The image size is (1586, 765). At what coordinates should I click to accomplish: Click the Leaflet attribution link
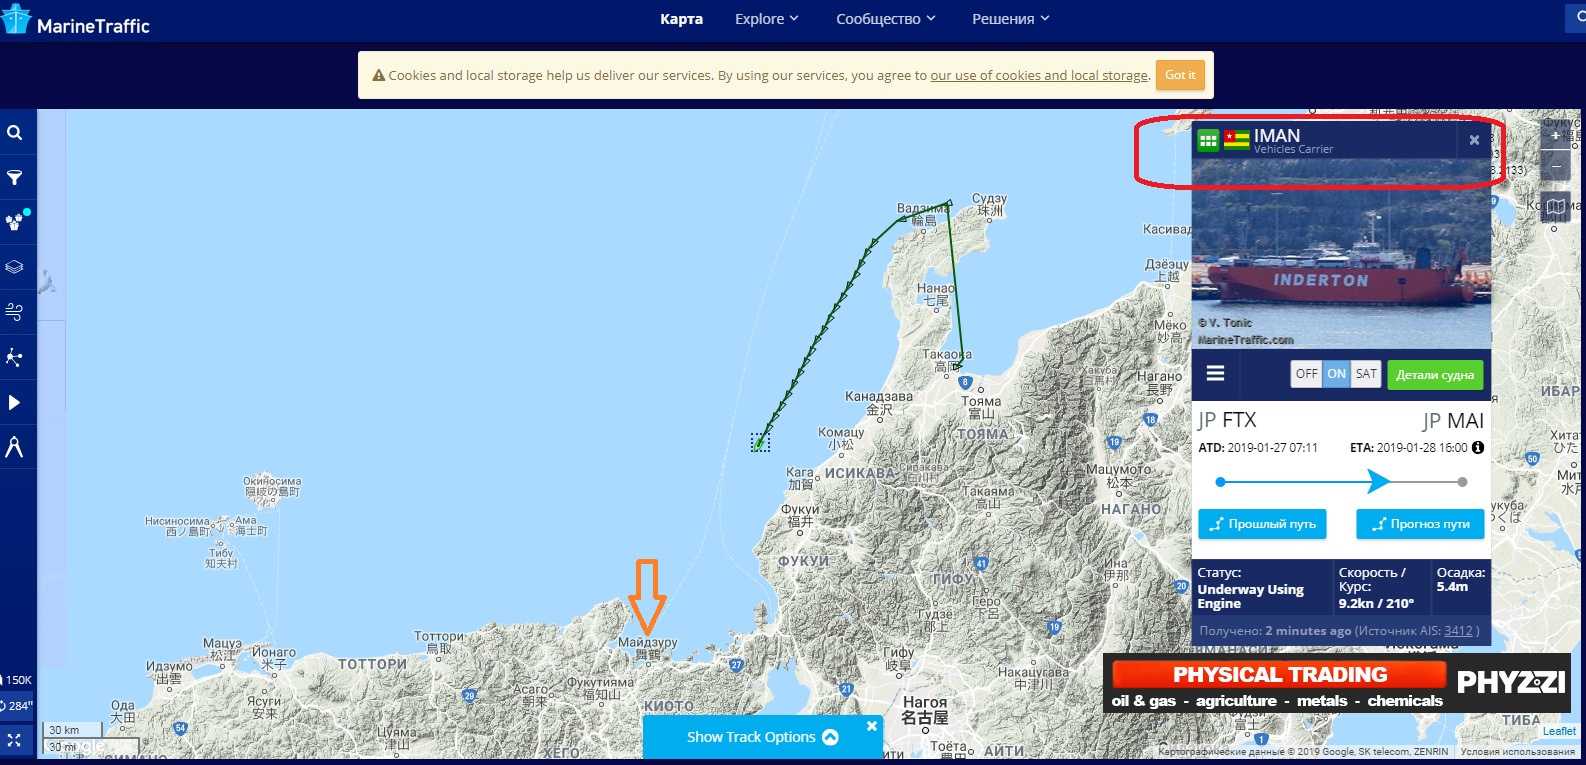coord(1558,732)
